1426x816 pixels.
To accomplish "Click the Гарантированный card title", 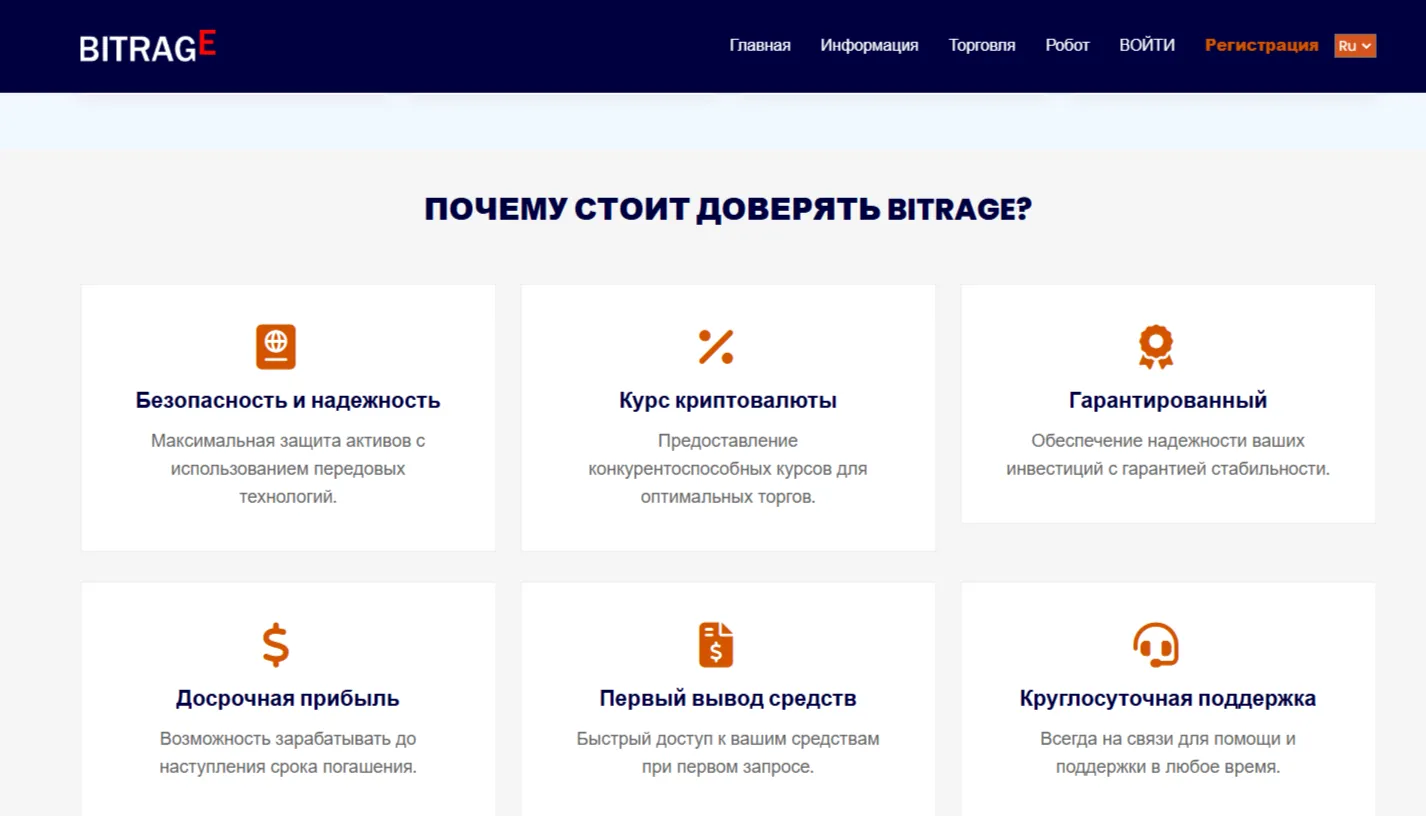I will 1168,401.
